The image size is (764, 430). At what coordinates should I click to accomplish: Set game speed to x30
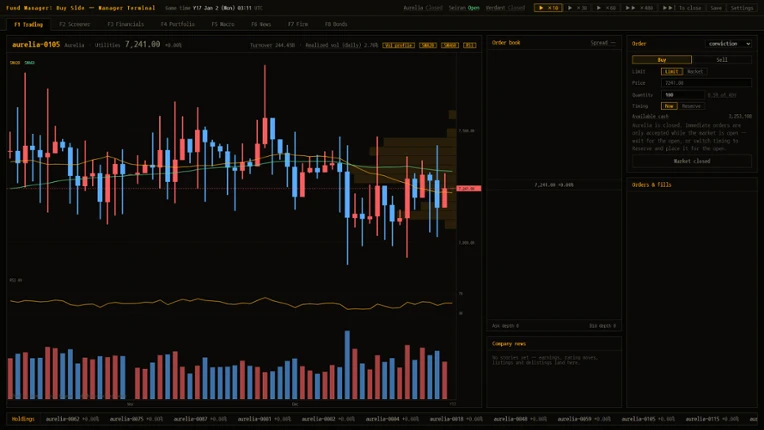pos(577,8)
